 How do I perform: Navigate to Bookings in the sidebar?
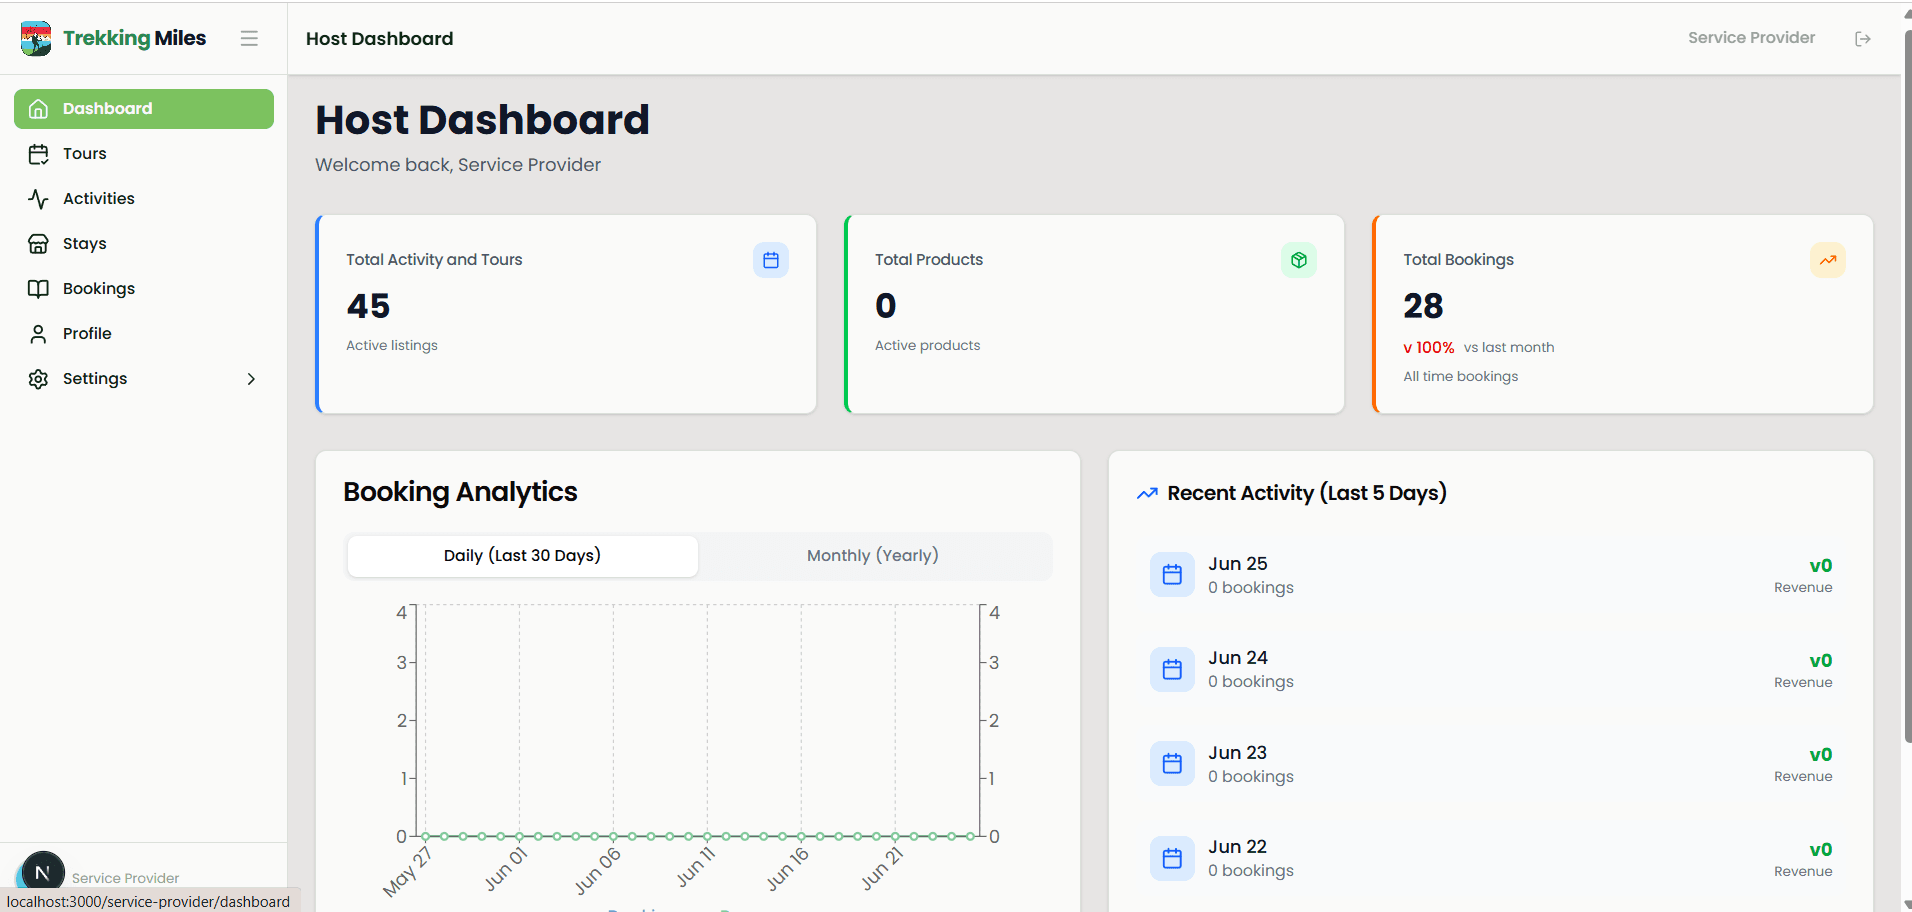[x=144, y=289]
